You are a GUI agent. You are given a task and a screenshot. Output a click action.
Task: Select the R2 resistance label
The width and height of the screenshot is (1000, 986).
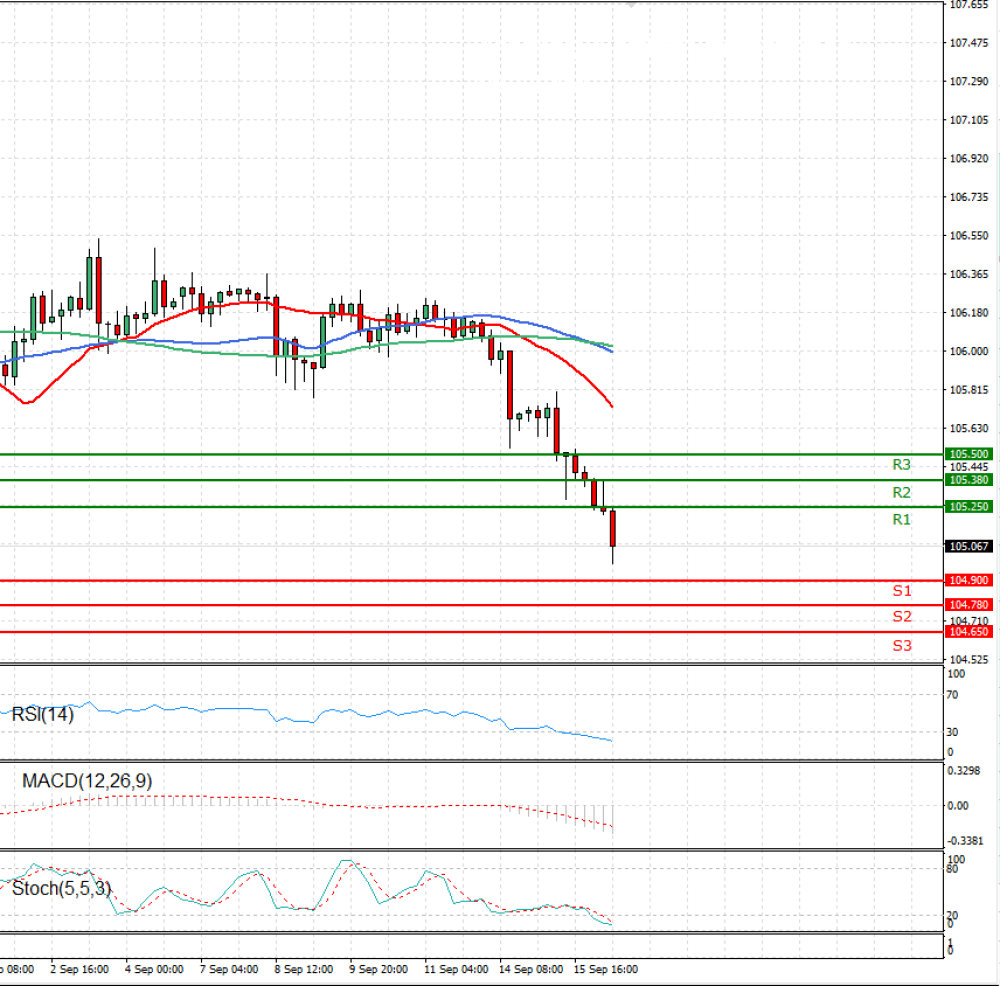(901, 492)
